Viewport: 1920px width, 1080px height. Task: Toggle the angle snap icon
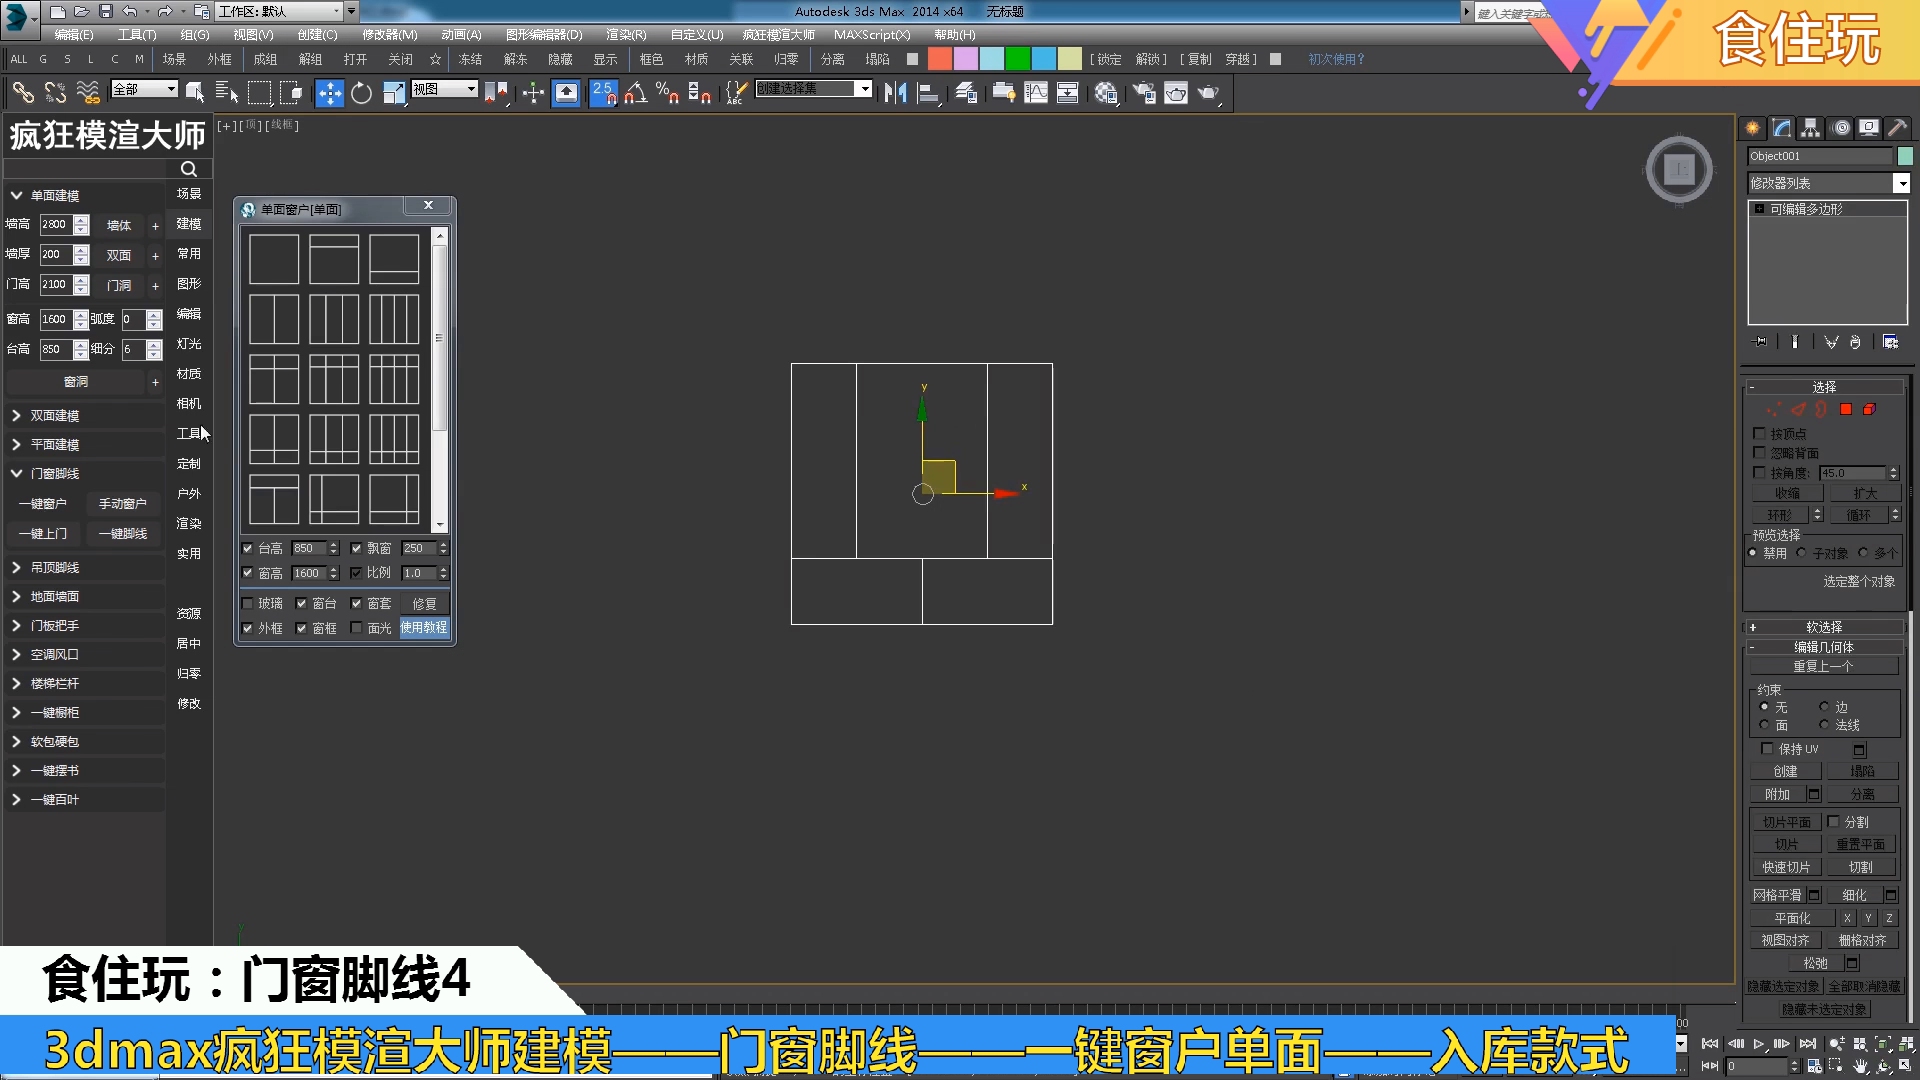(636, 93)
